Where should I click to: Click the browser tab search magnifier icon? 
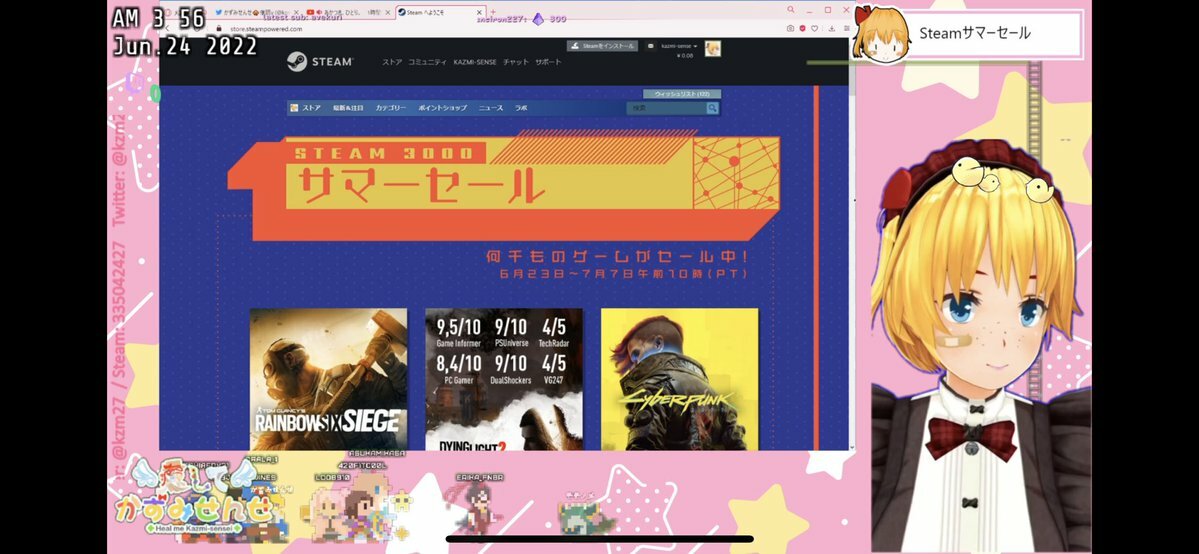[x=791, y=9]
